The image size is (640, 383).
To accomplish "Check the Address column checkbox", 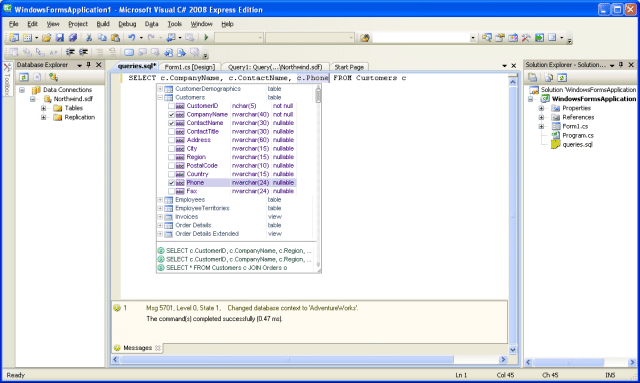I will point(171,140).
